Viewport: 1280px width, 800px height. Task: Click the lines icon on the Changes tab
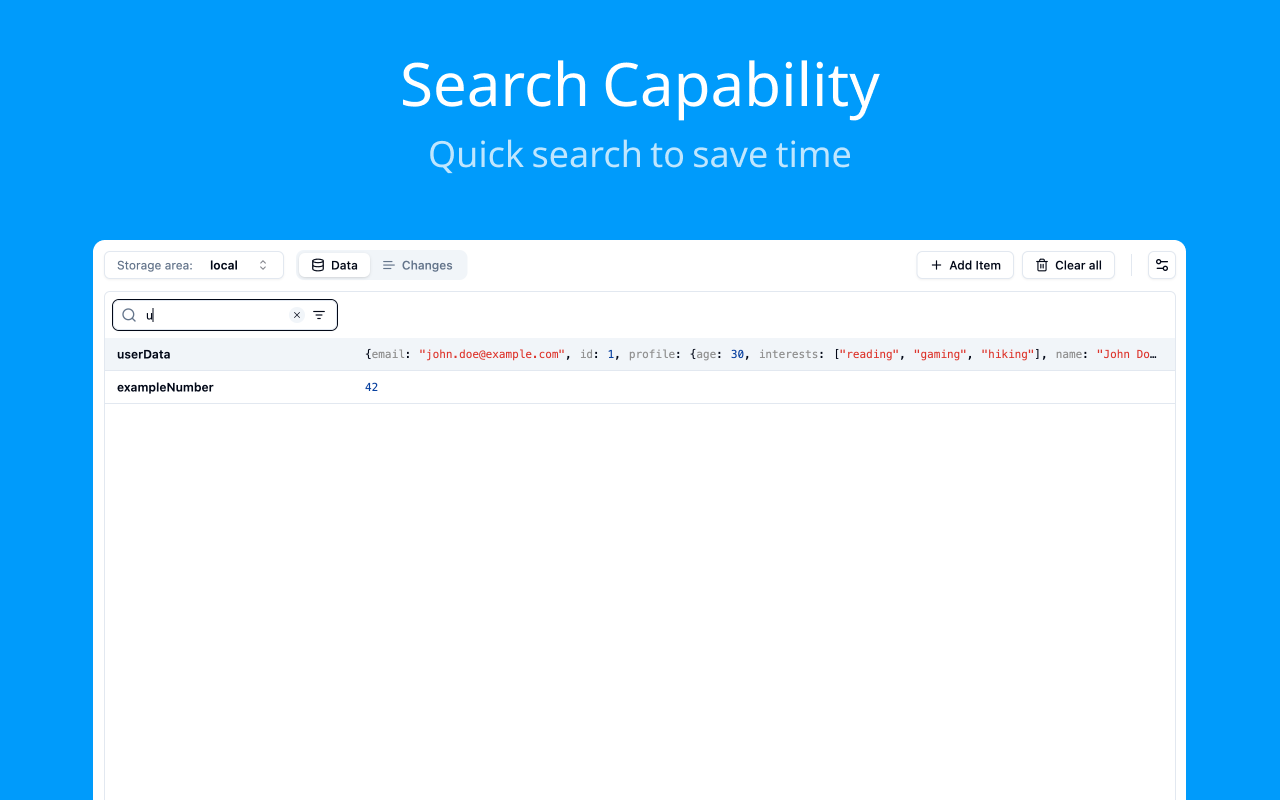click(389, 265)
